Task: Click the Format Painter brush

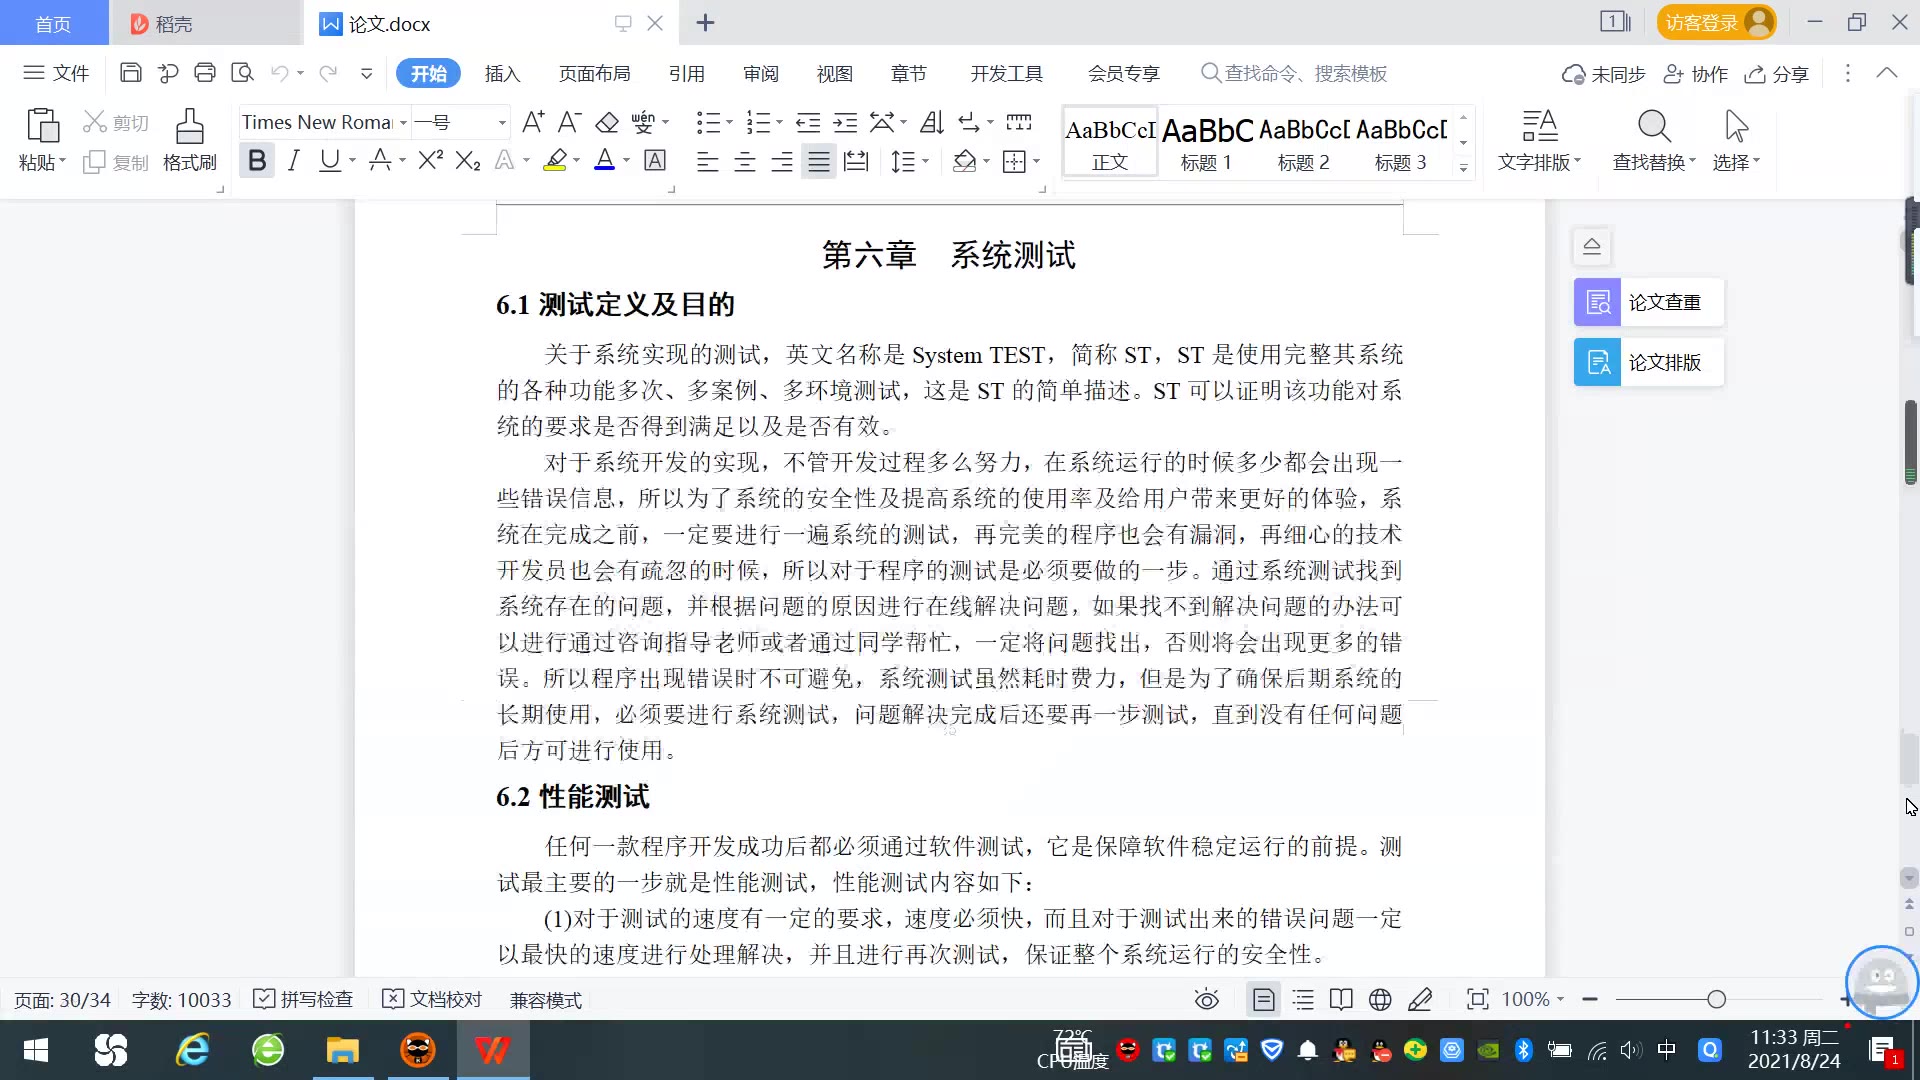Action: 190,141
